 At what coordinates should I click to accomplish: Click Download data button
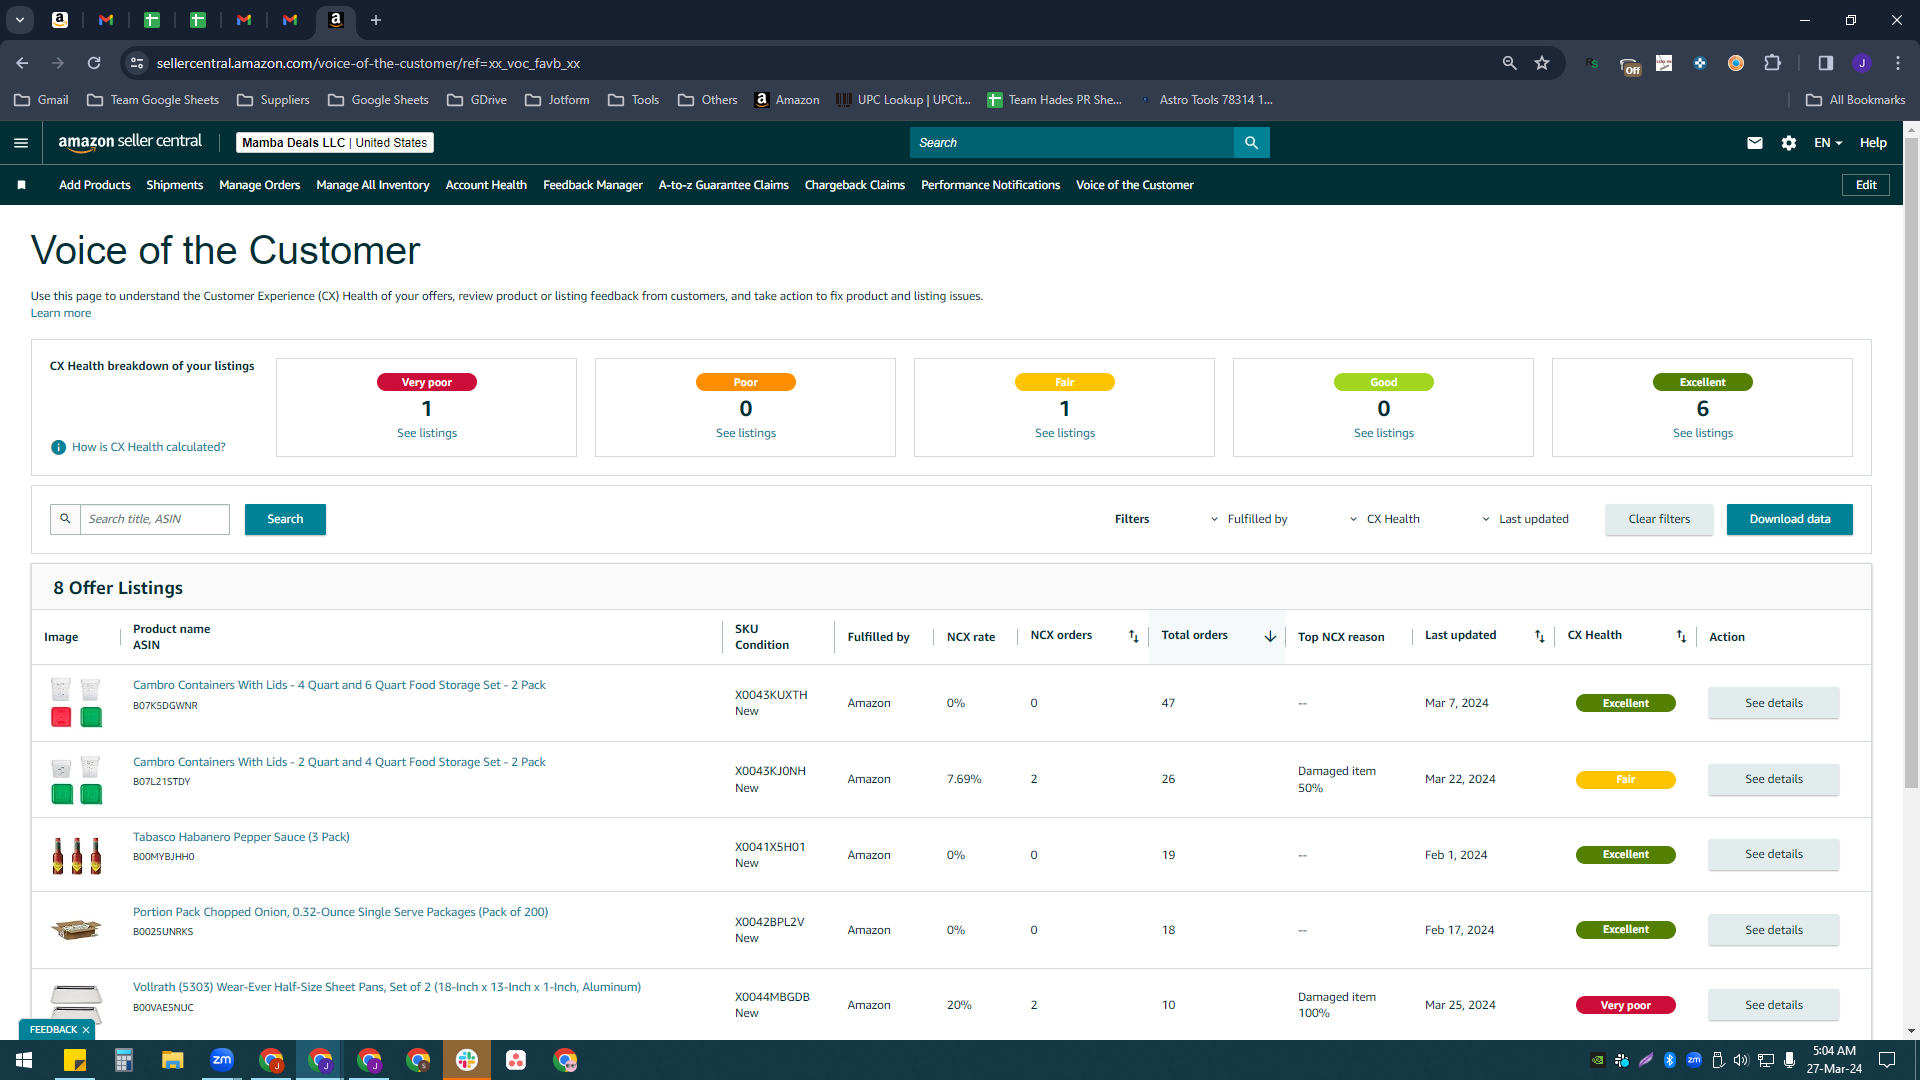1790,519
